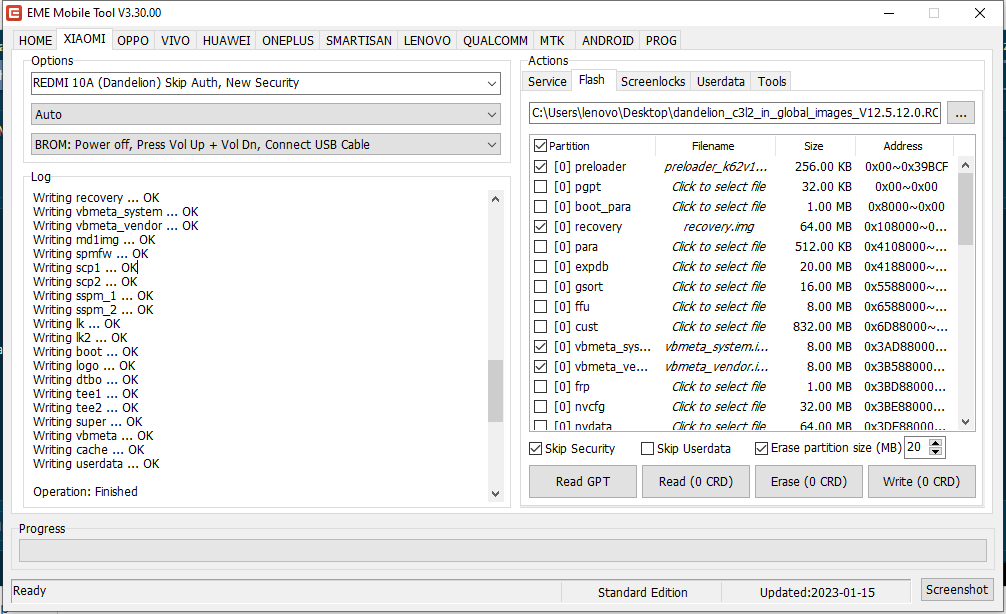
Task: Open the Service actions tab
Action: tap(547, 81)
